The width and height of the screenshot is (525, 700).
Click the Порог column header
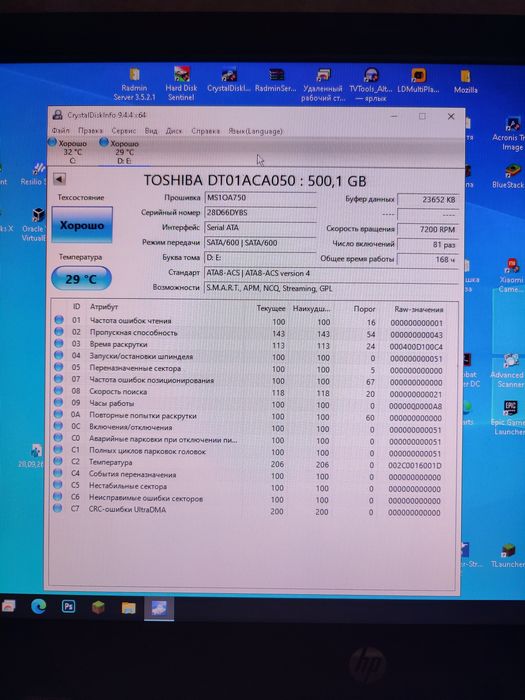coord(364,308)
